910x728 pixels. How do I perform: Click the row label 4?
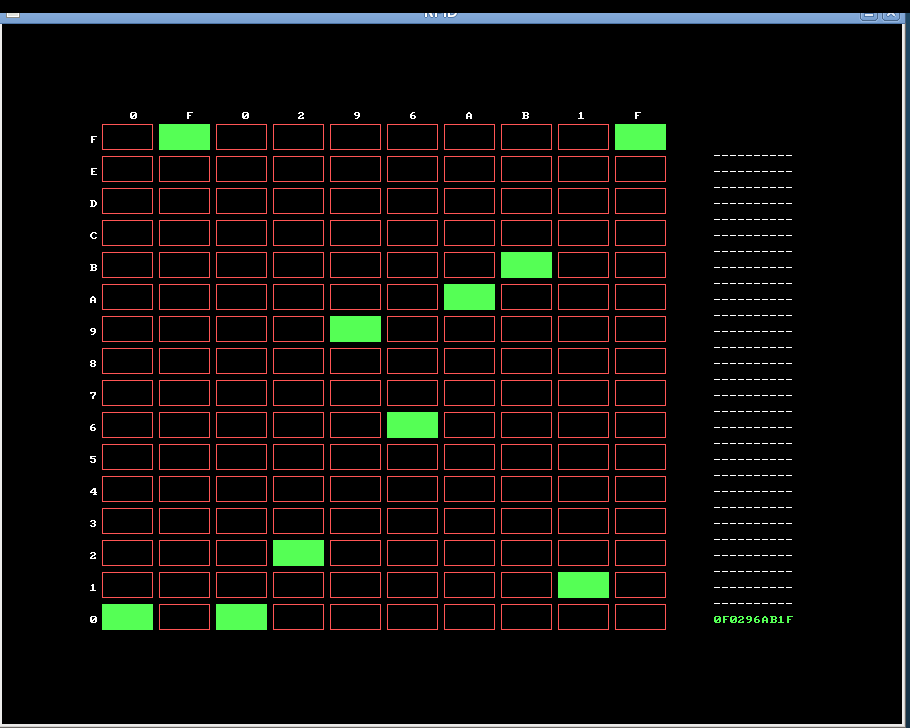93,491
